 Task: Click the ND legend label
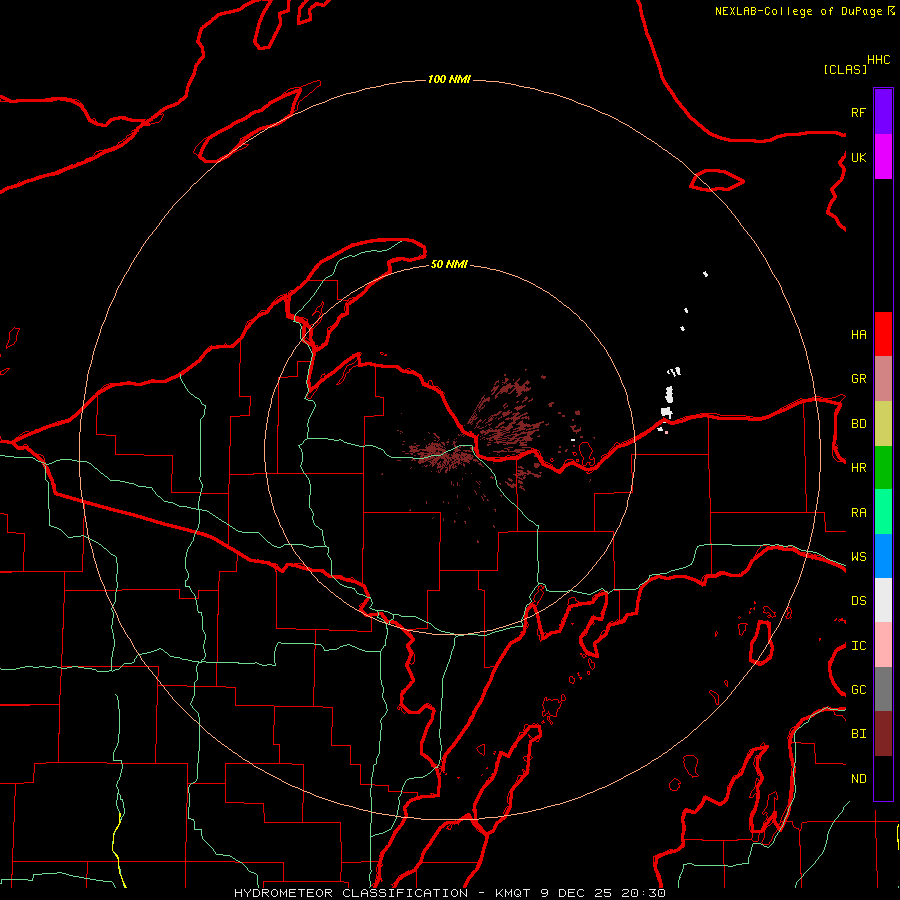pyautogui.click(x=859, y=779)
